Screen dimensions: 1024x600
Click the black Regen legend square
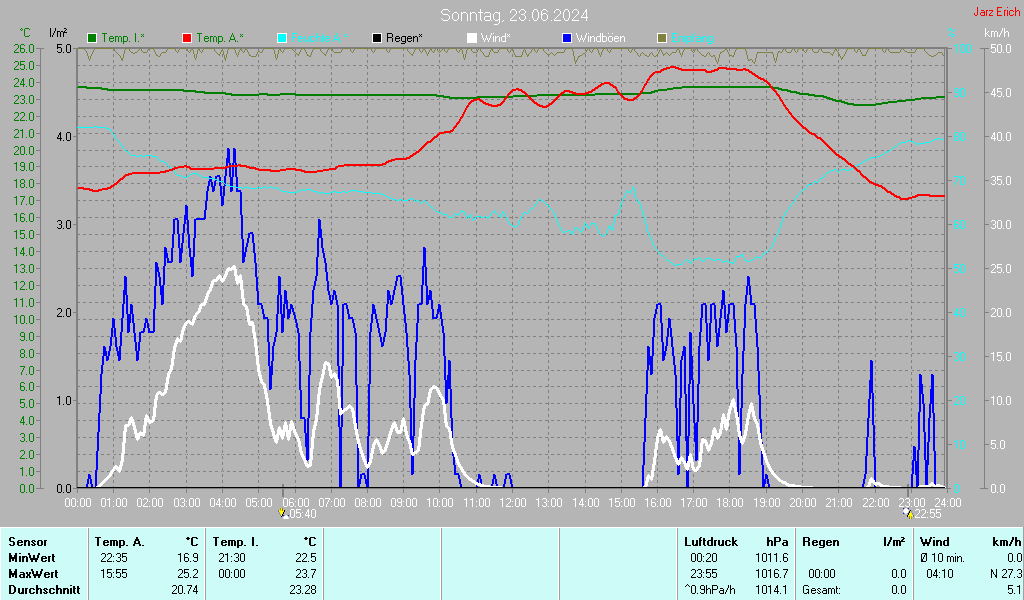(x=377, y=38)
